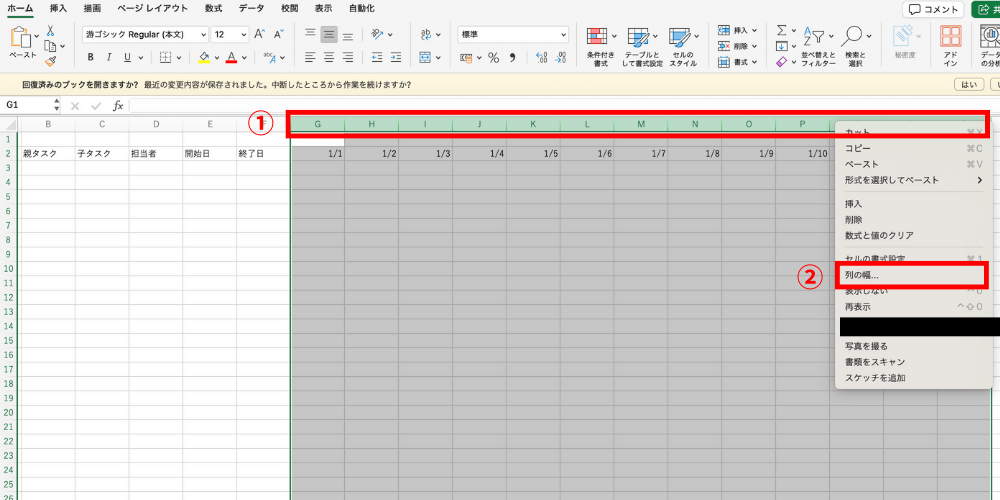Click the Paste (ペースト) clipboard icon

pyautogui.click(x=21, y=38)
